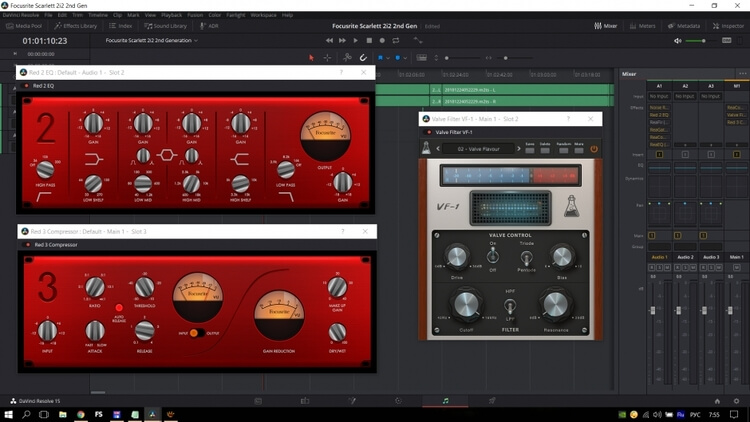Flip the Input/Output meter switch

click(x=197, y=333)
